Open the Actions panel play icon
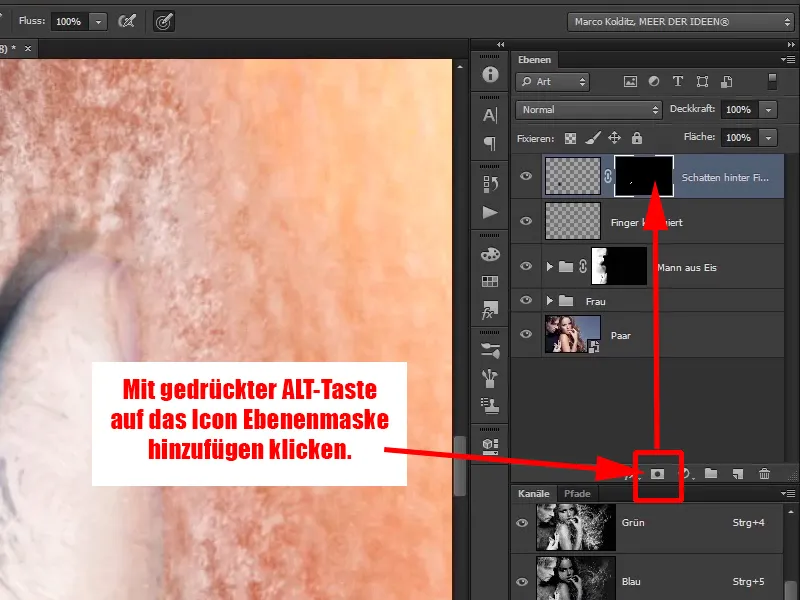This screenshot has height=600, width=800. (490, 212)
